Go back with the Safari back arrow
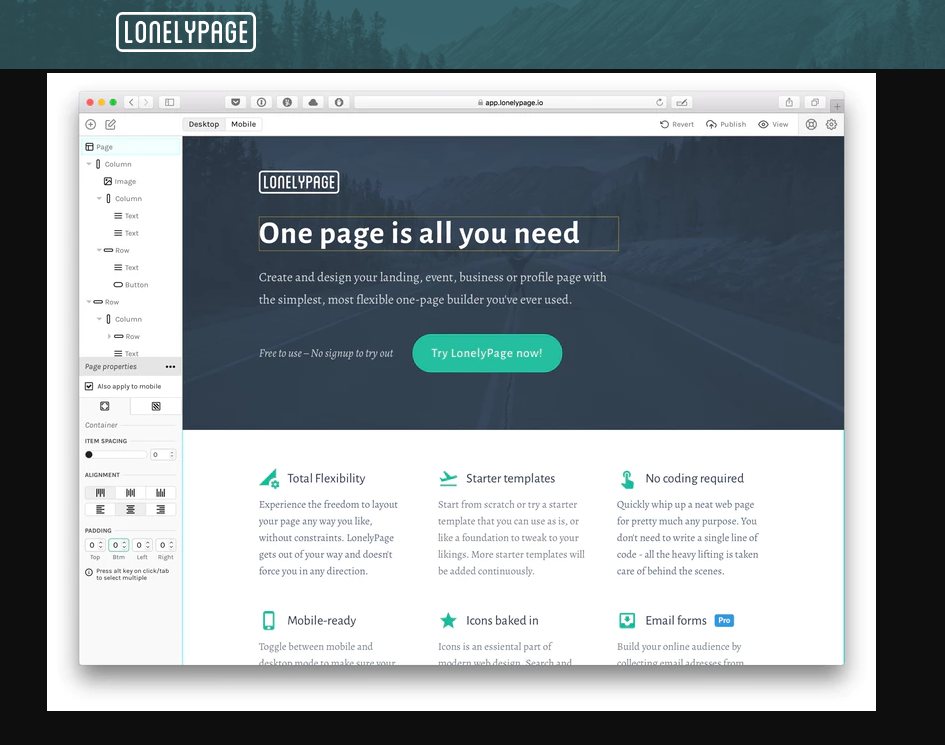This screenshot has width=945, height=745. tap(131, 102)
